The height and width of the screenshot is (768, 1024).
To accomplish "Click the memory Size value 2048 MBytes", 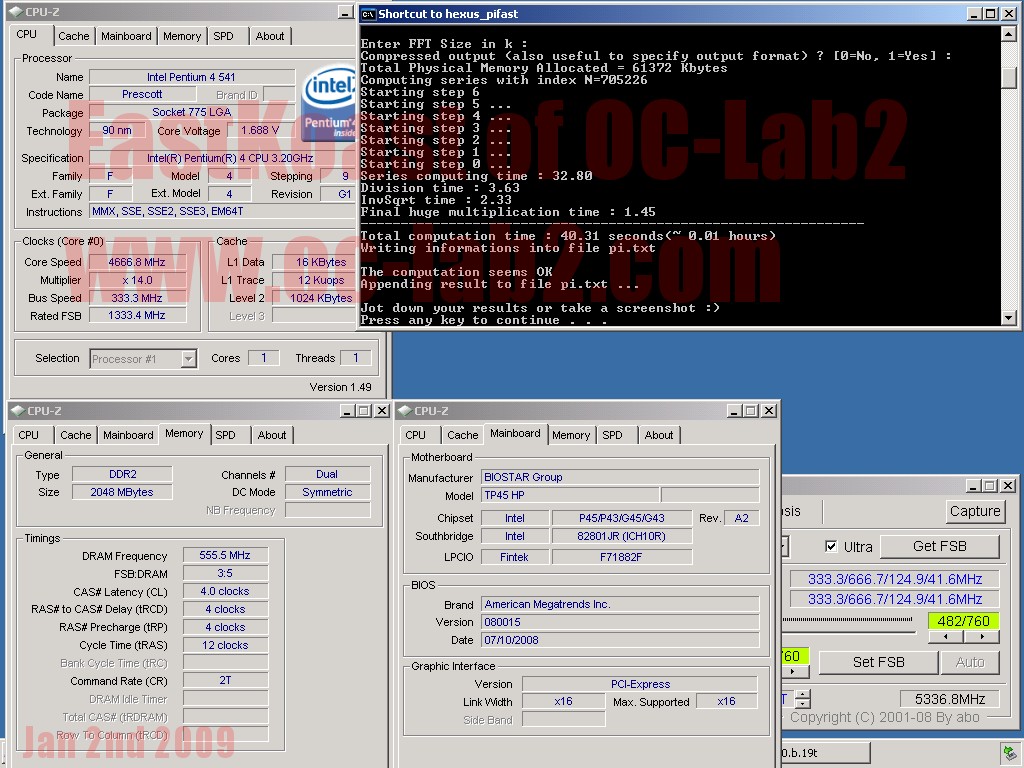I will tap(122, 492).
